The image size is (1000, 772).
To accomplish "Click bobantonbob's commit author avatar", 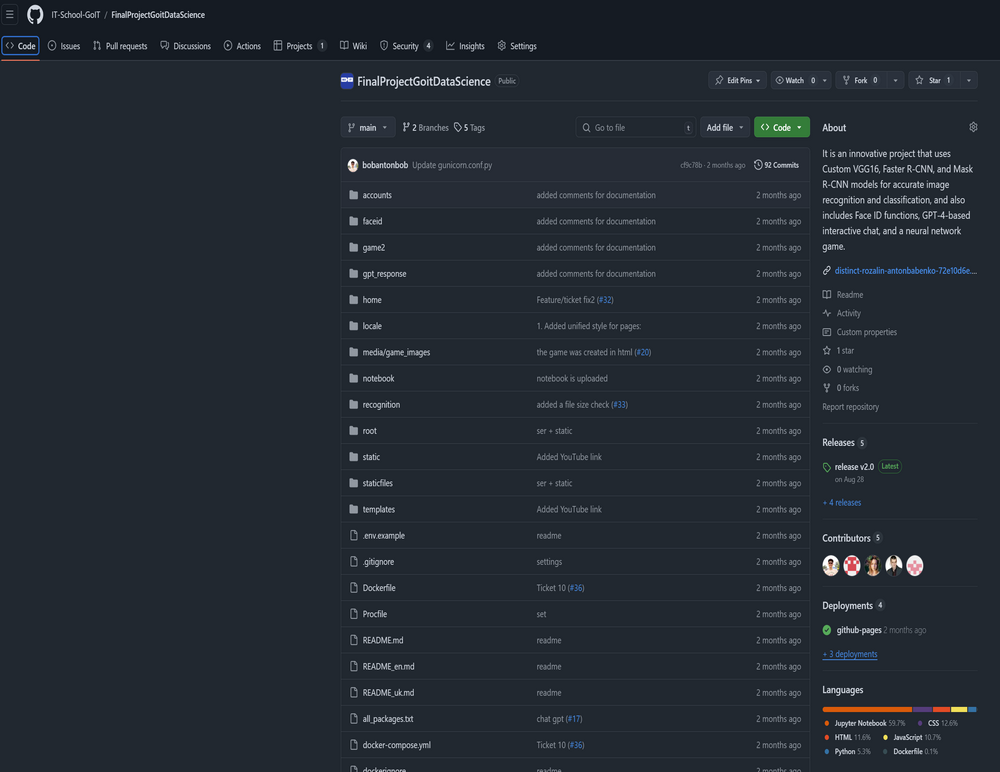I will [x=353, y=165].
